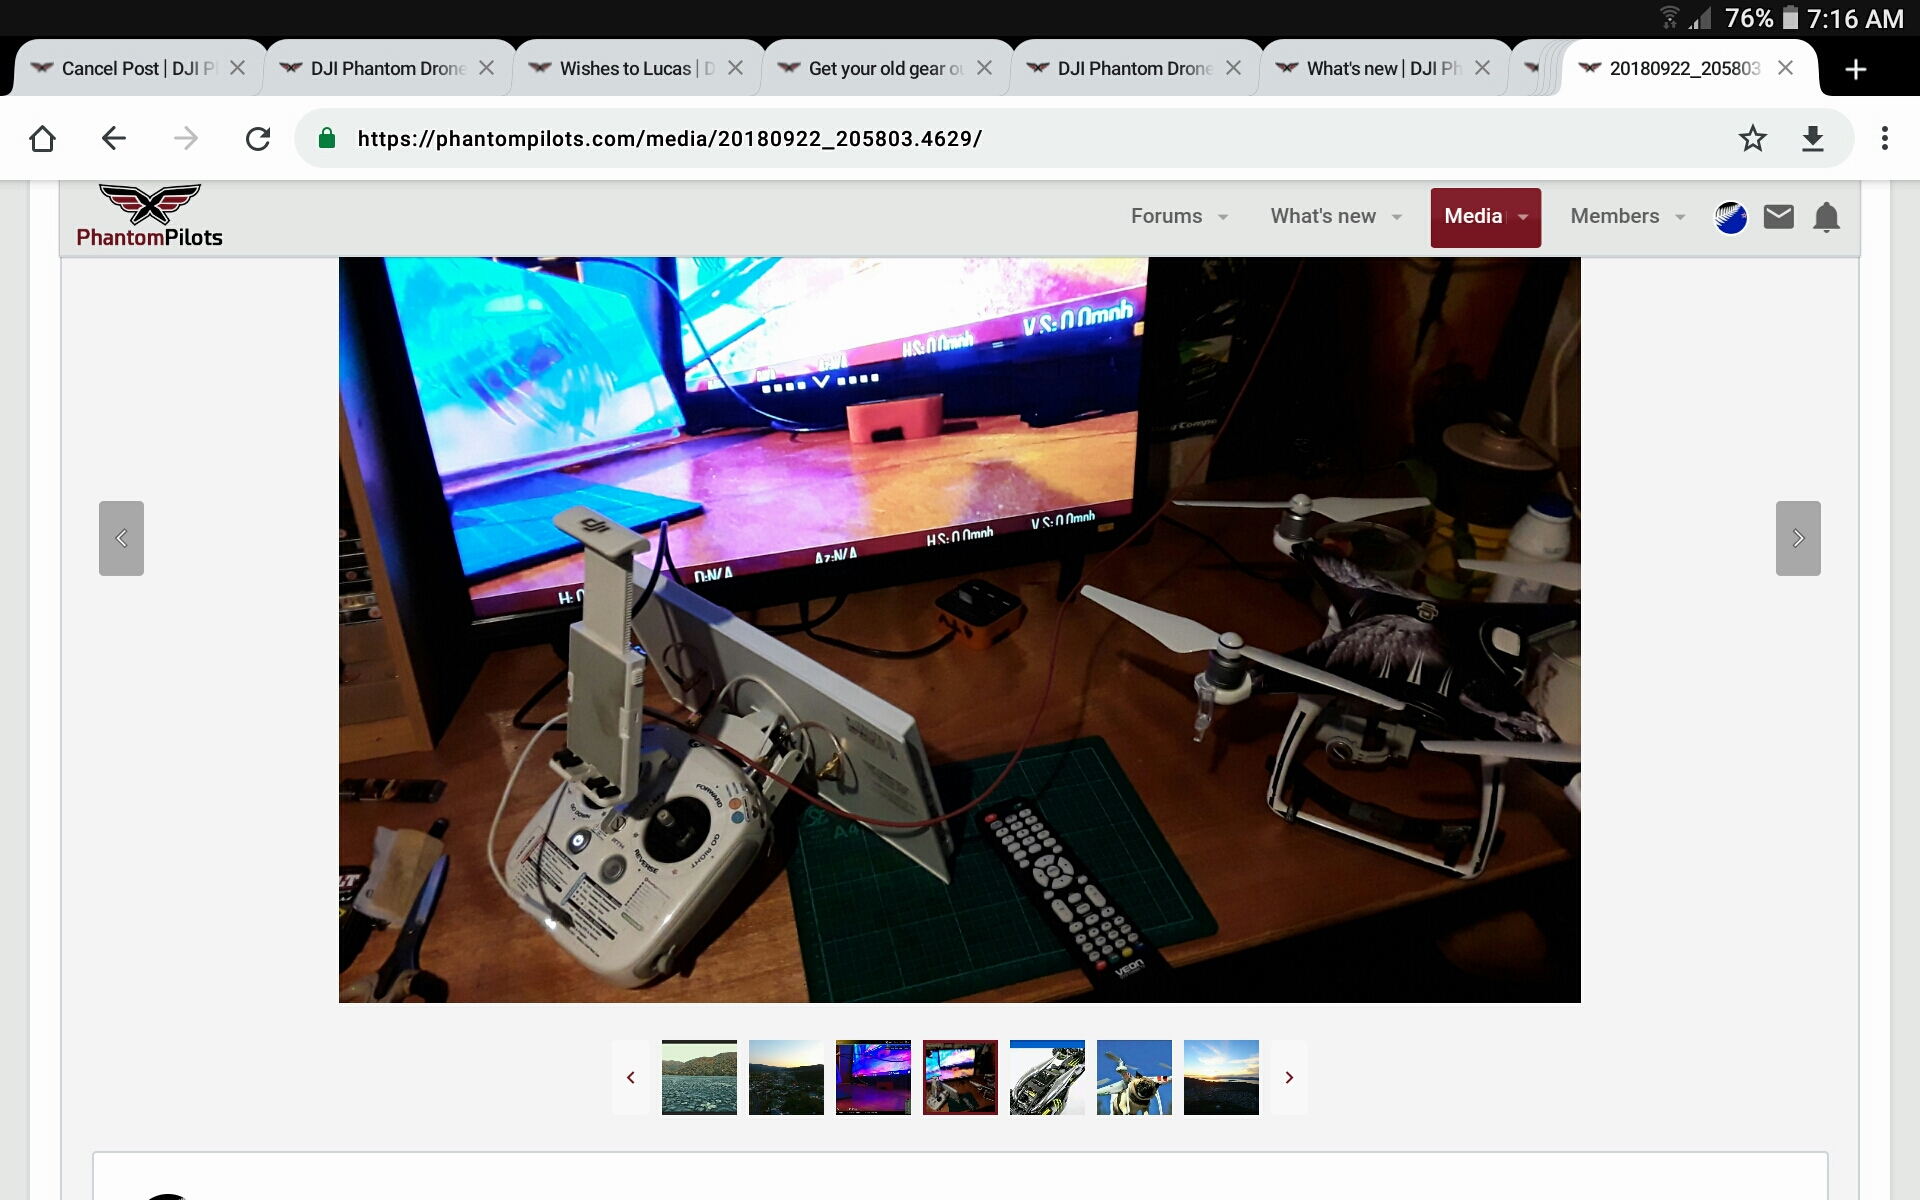Go to next media with gray right arrow
Viewport: 1920px width, 1200px height.
(1798, 538)
